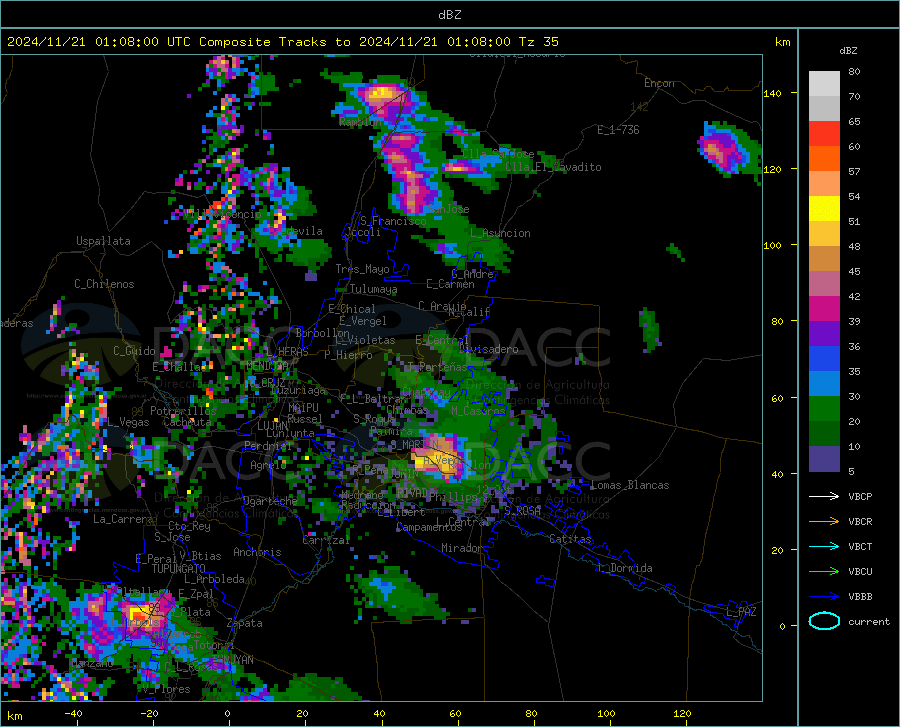The height and width of the screenshot is (727, 900).
Task: Click the 'VBBB' legend label
Action: tap(860, 596)
